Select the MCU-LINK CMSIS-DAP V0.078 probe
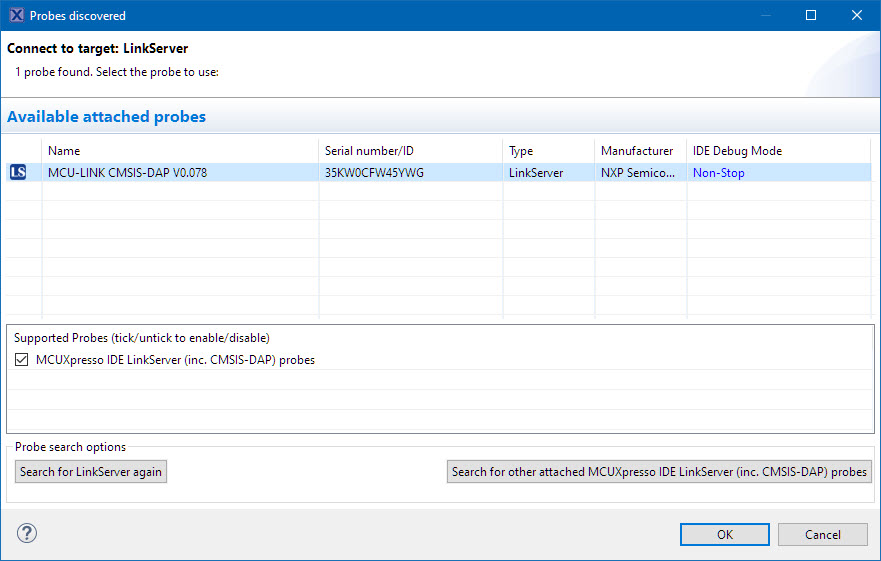This screenshot has height=561, width=881. (x=127, y=173)
